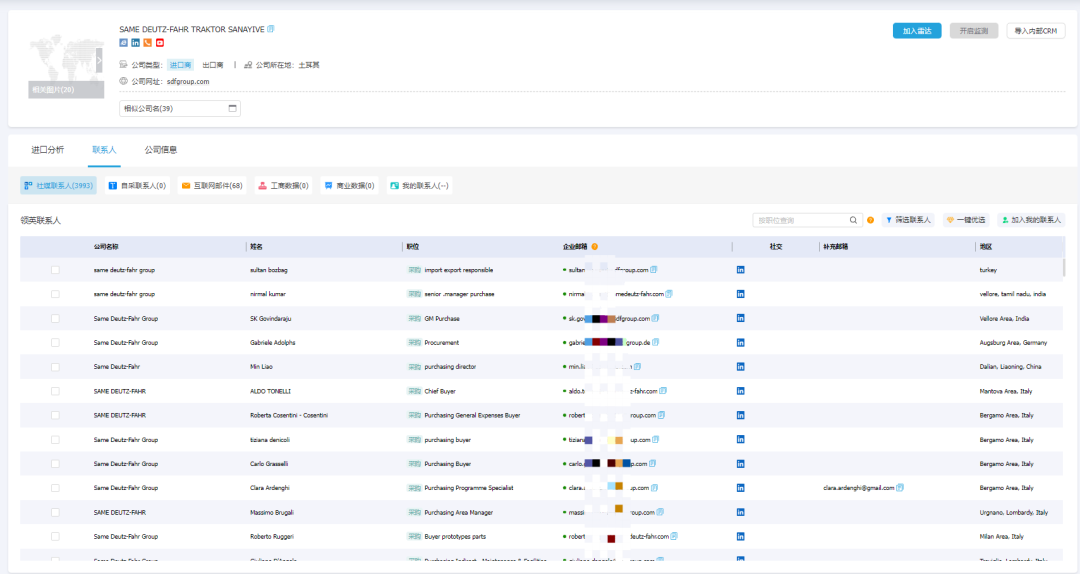Click the 加入雷达 button

point(916,31)
